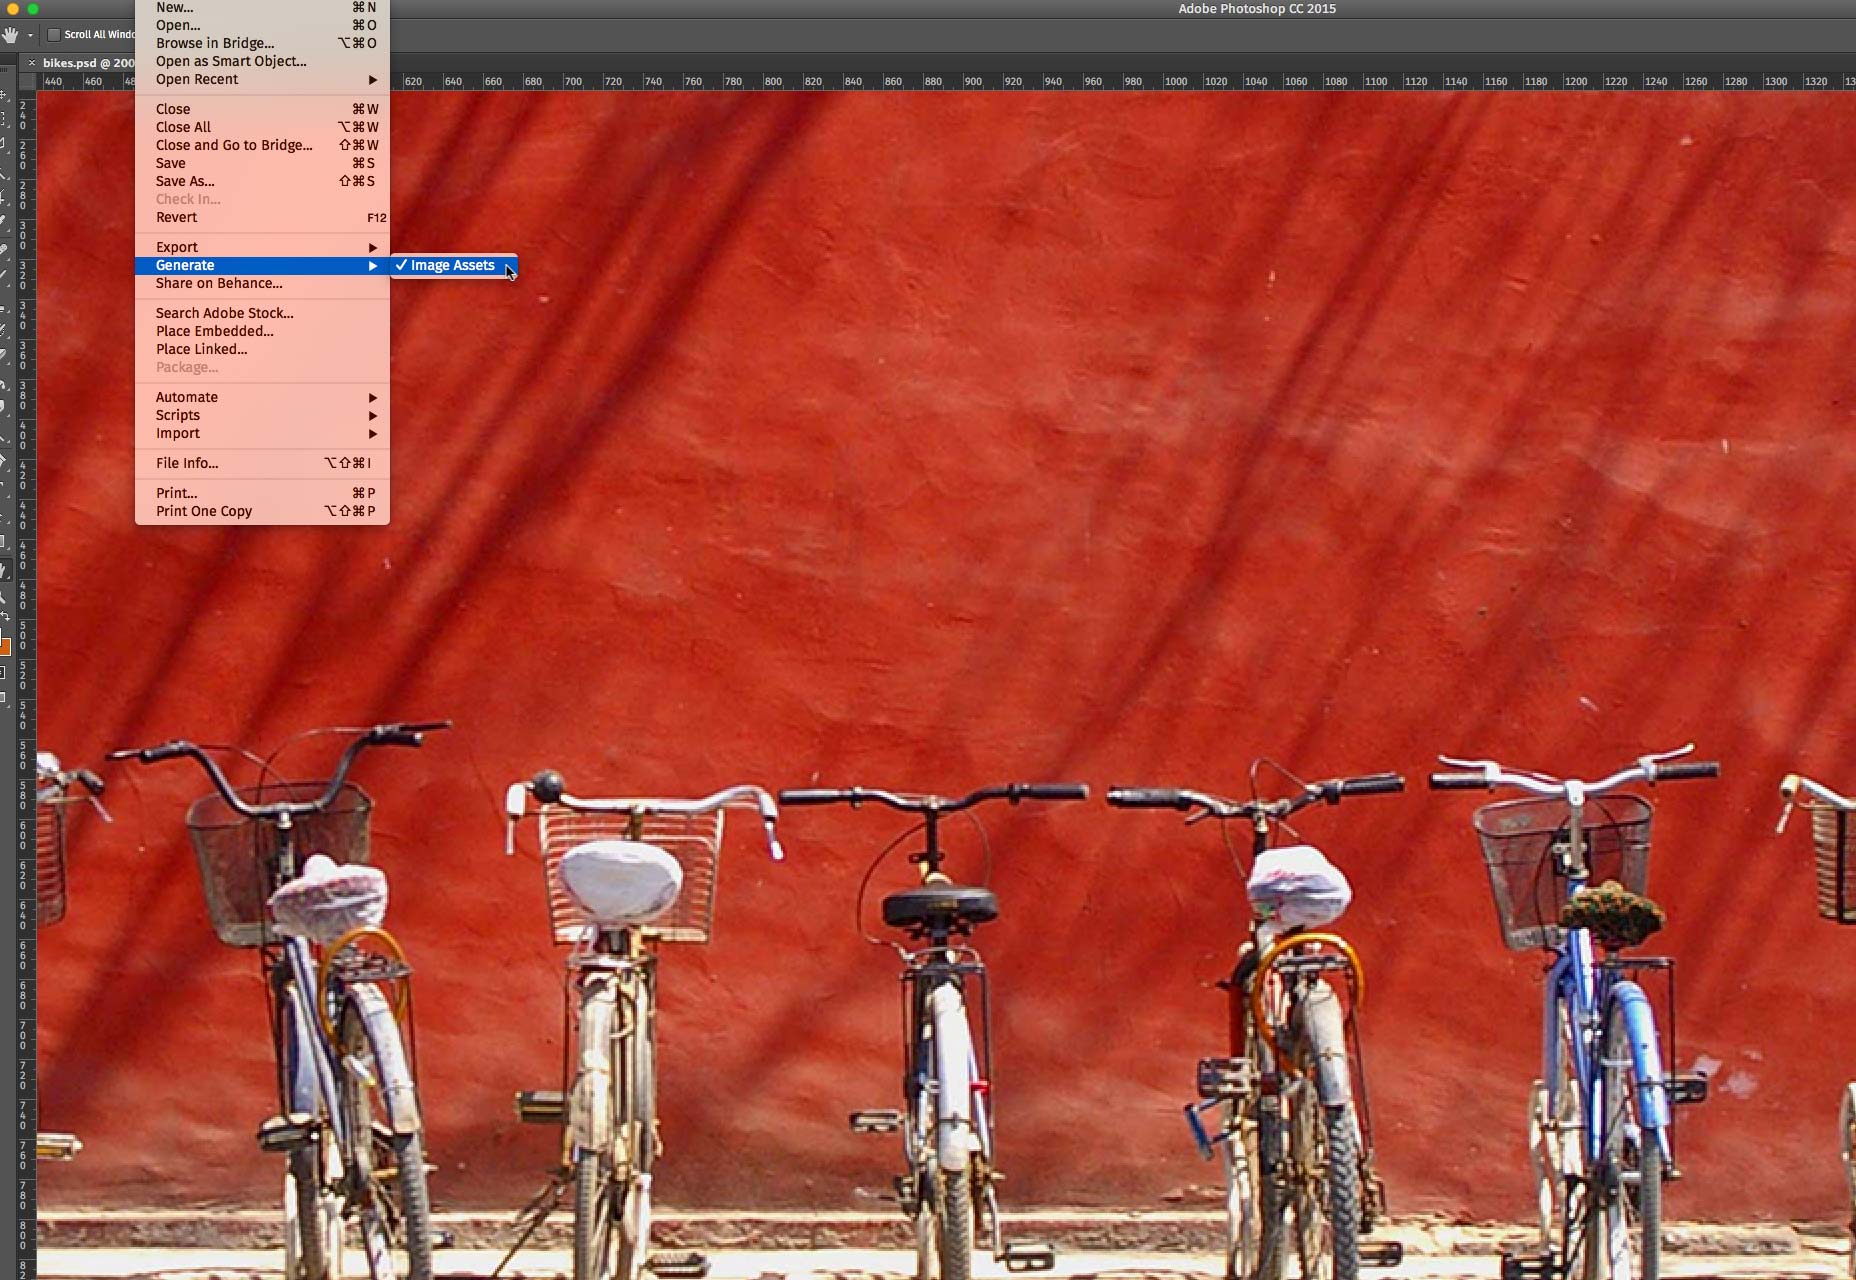Screen dimensions: 1856x1280
Task: Click the horizontal ruler at 900
Action: tap(973, 81)
